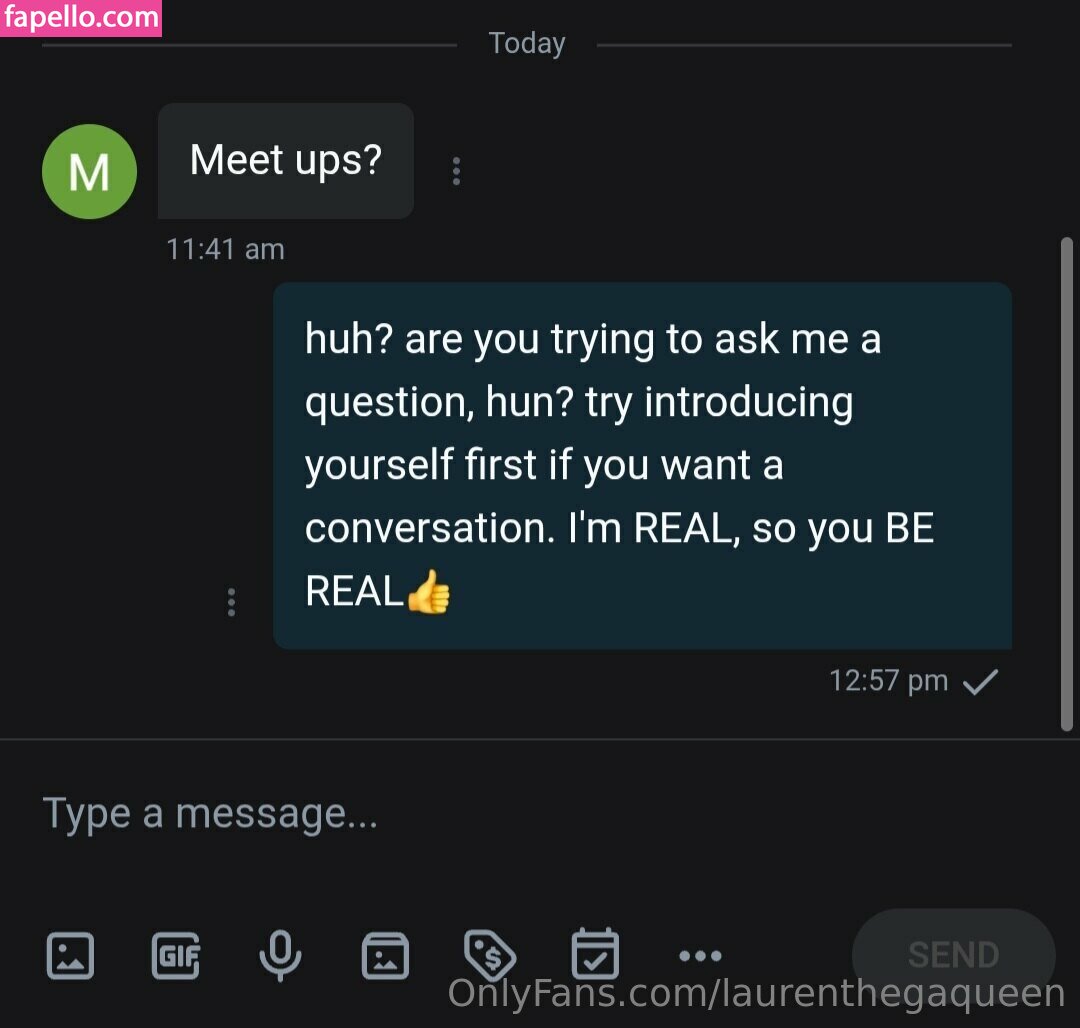Screen dimensions: 1080x1028
Task: Open options menu beside the reply message
Action: (x=232, y=602)
